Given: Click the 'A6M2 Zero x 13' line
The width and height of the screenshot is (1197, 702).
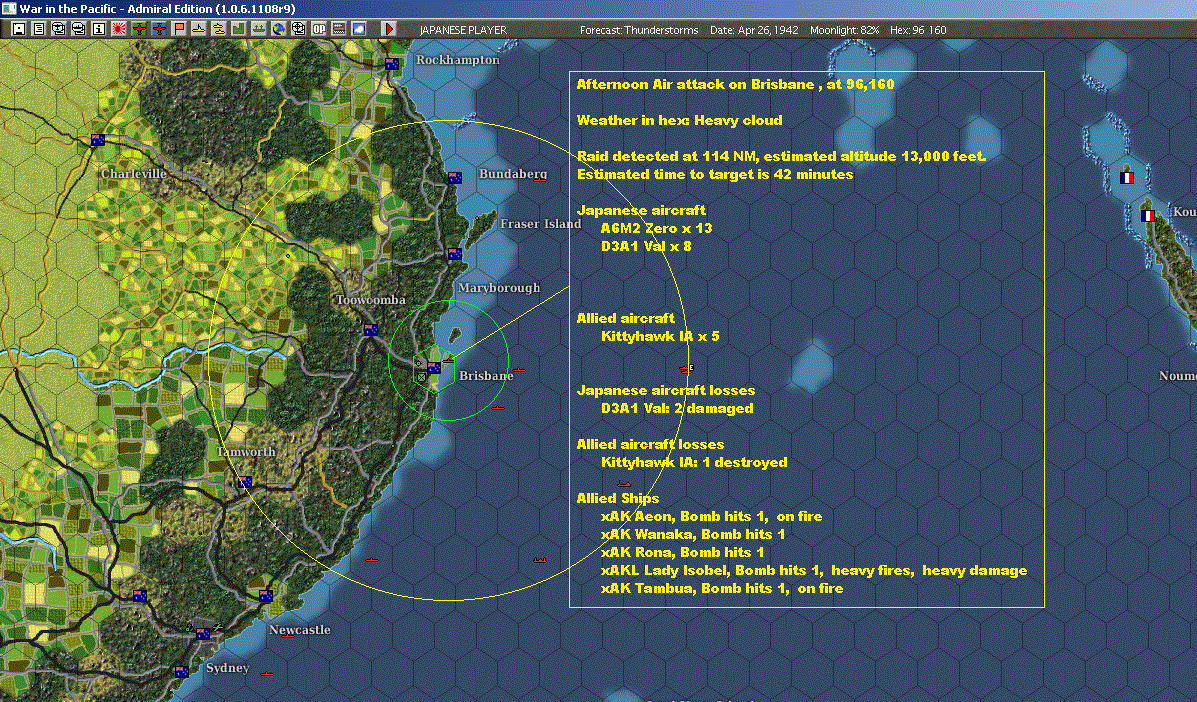Looking at the screenshot, I should point(657,228).
